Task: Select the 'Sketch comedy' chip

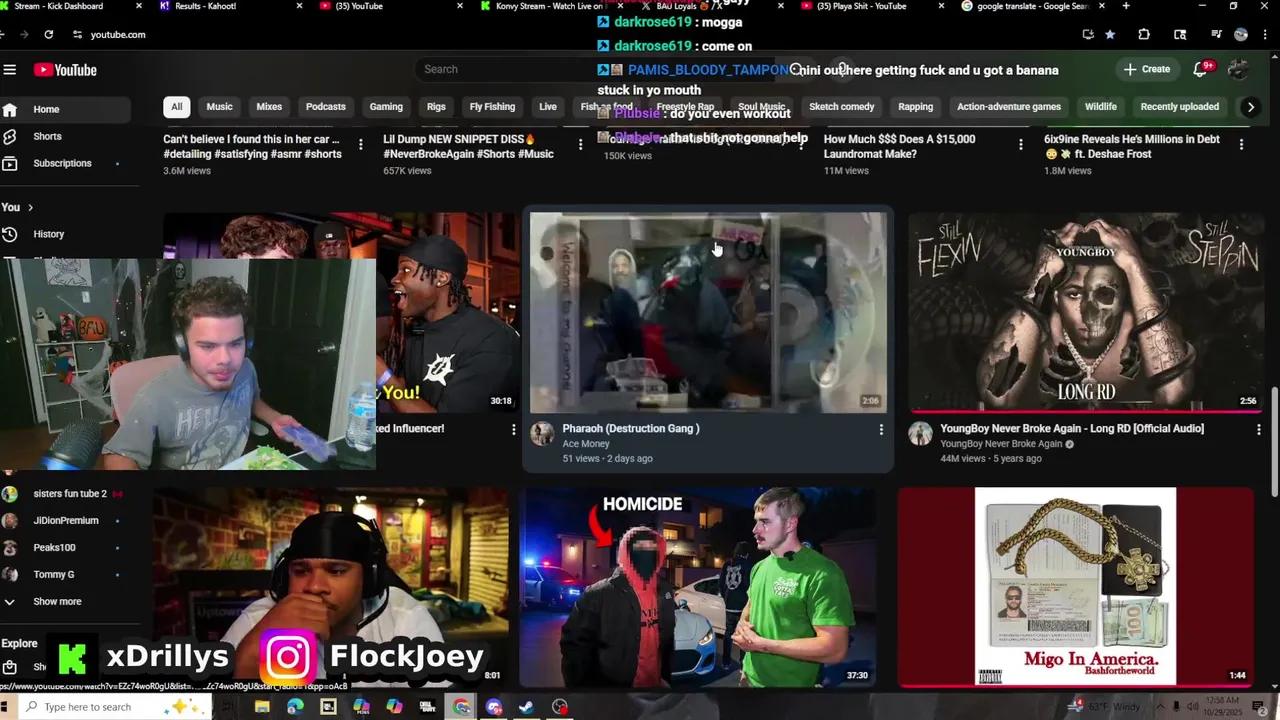Action: [841, 107]
